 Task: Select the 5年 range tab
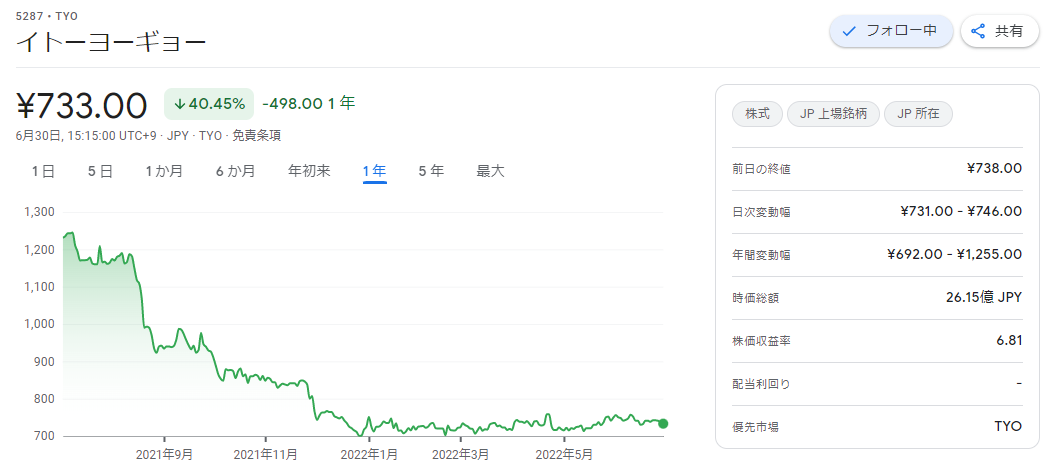431,172
